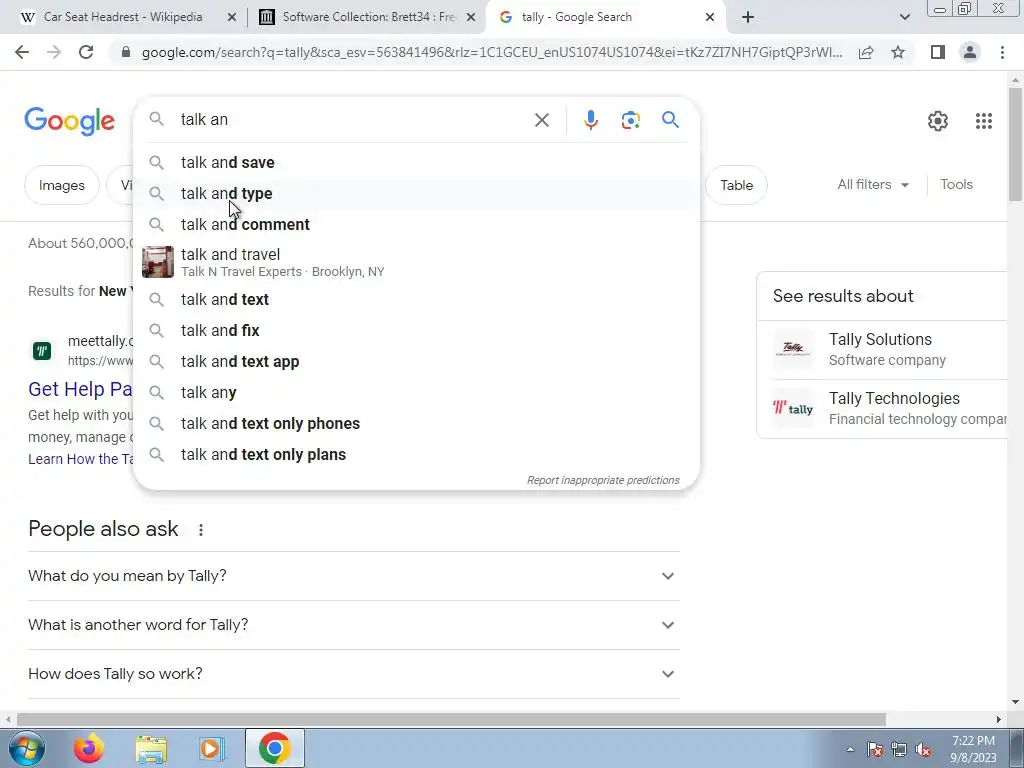Choose suggestion "talk and type"
Image resolution: width=1024 pixels, height=768 pixels.
(x=416, y=193)
